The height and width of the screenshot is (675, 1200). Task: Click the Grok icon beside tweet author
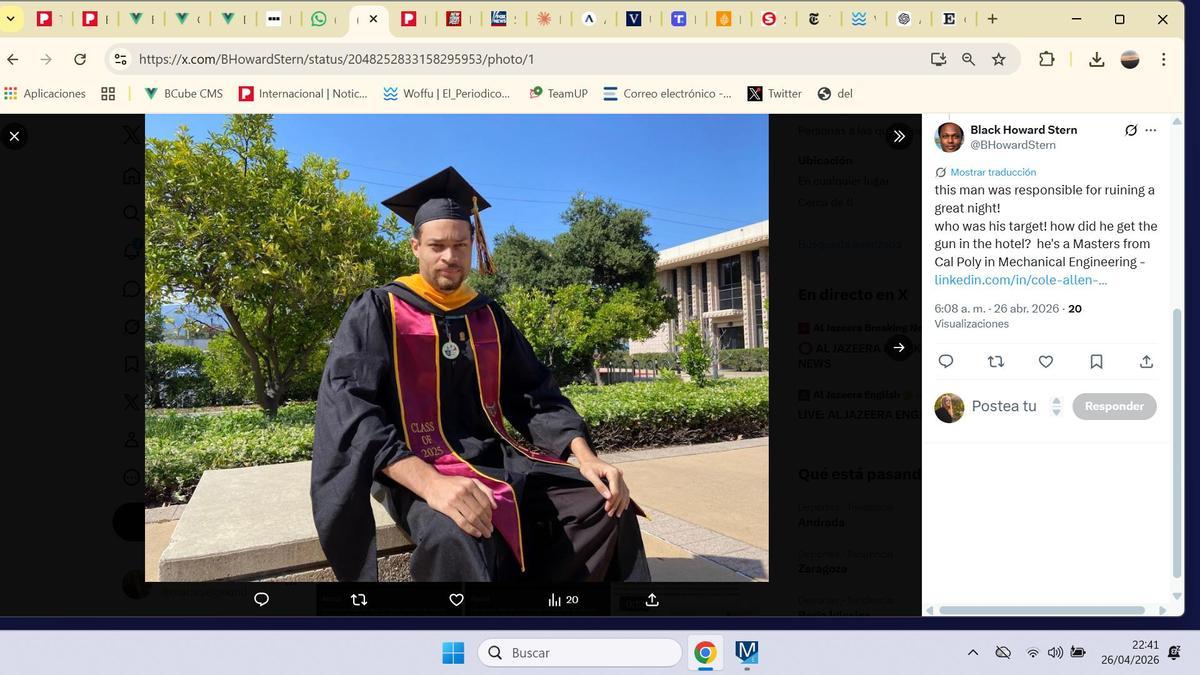pyautogui.click(x=1131, y=130)
